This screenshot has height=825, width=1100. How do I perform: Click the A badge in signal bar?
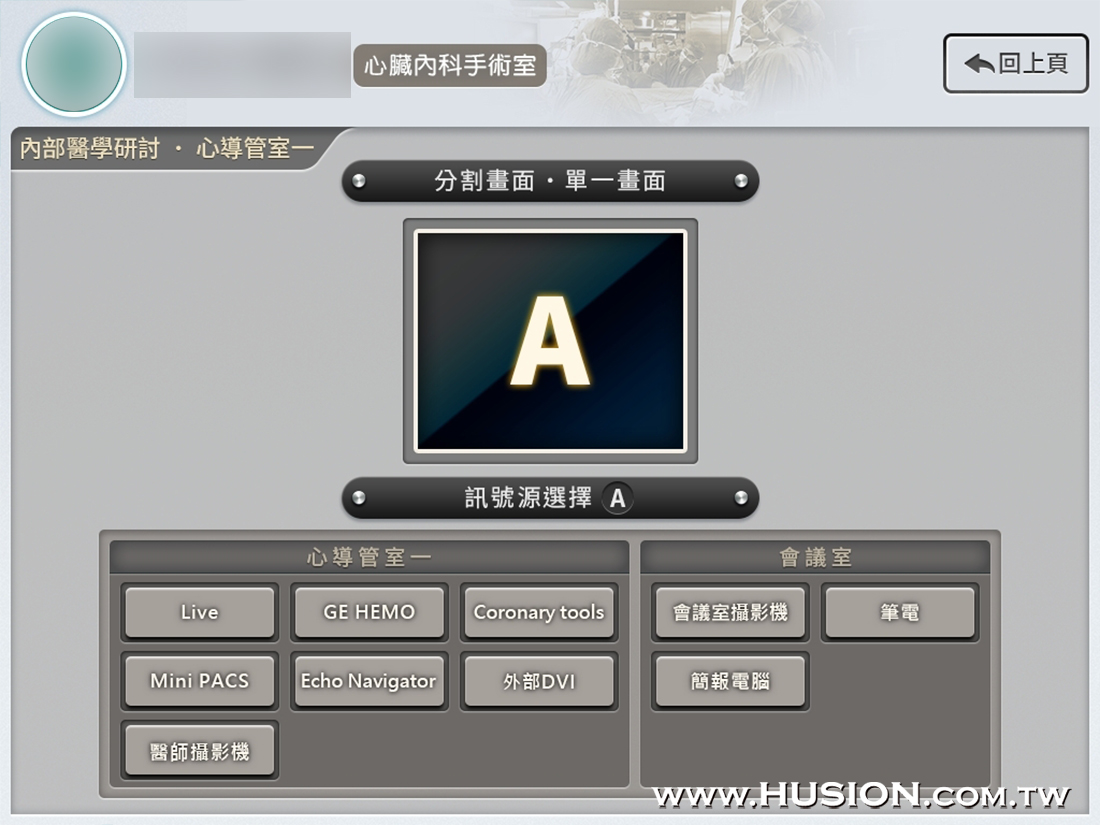(617, 498)
